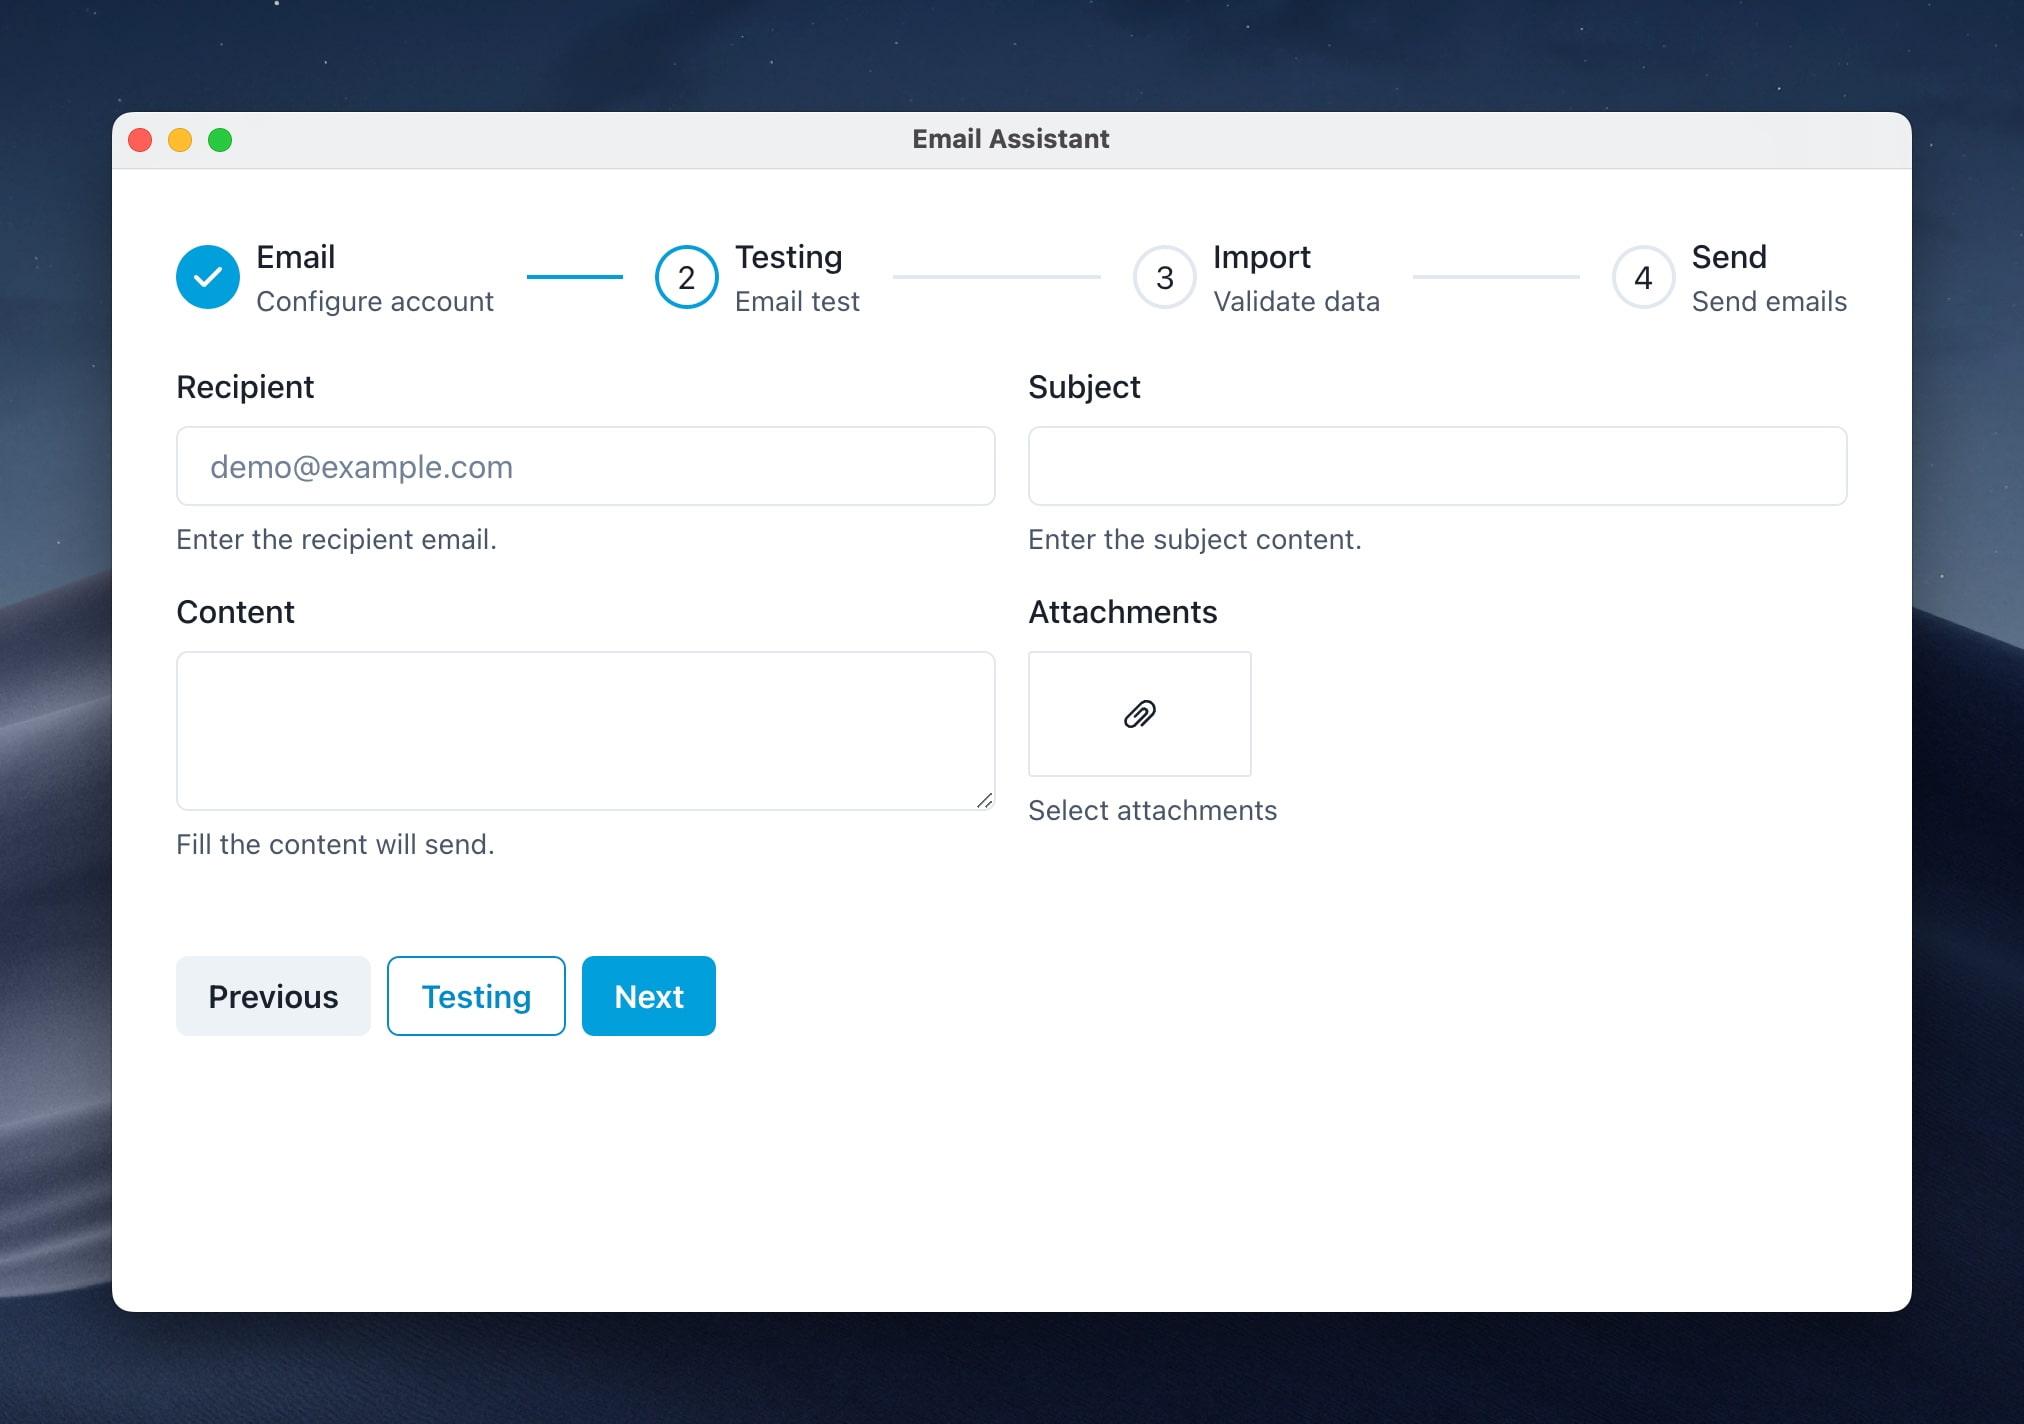
Task: Focus the Subject input field
Action: [x=1437, y=466]
